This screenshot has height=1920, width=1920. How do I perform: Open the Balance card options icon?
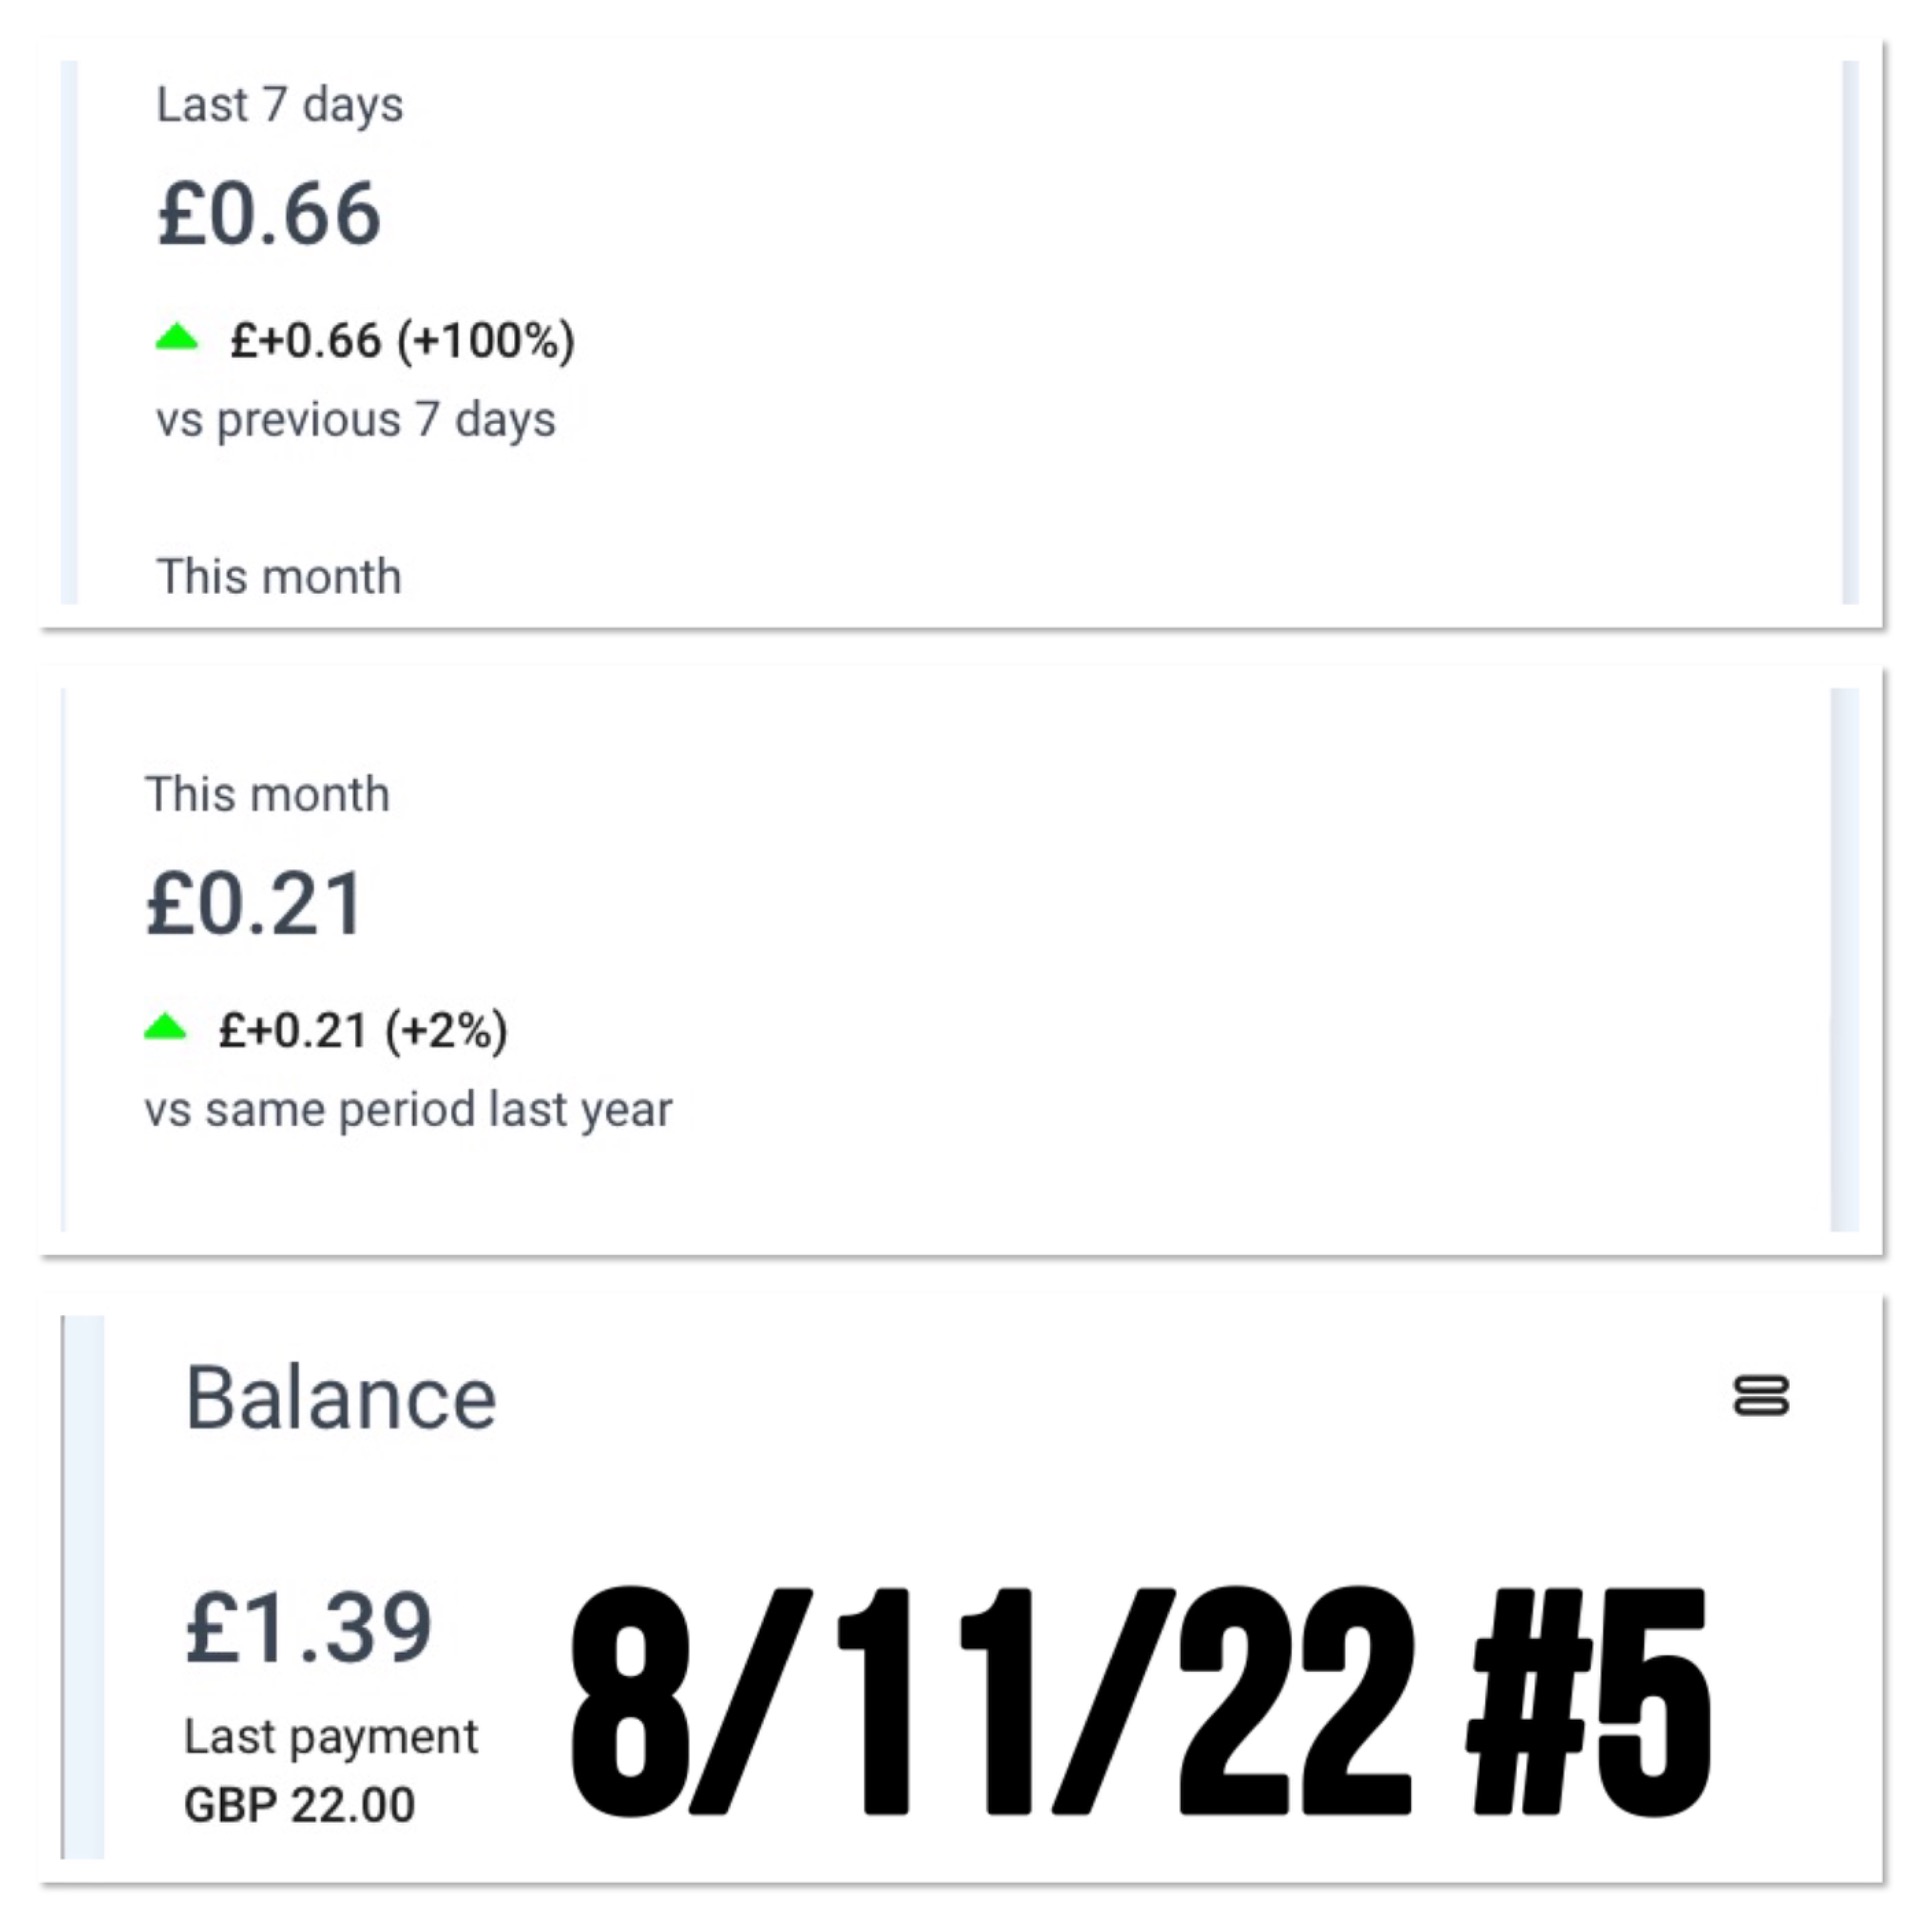[x=1761, y=1395]
